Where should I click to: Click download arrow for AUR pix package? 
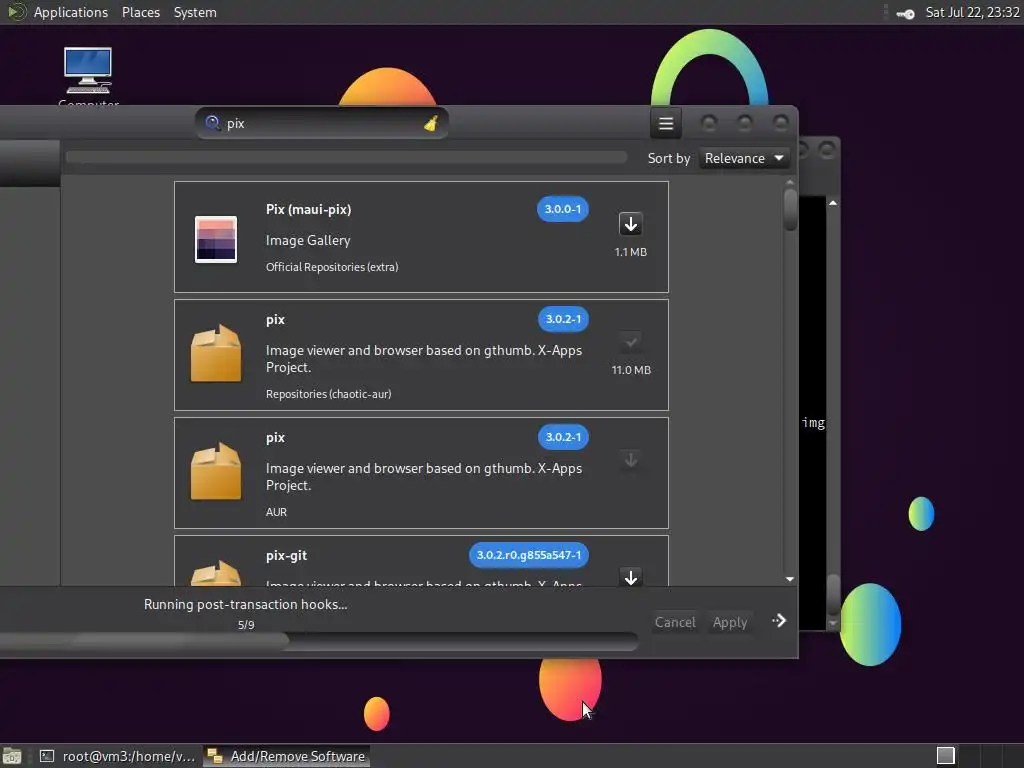(x=630, y=460)
